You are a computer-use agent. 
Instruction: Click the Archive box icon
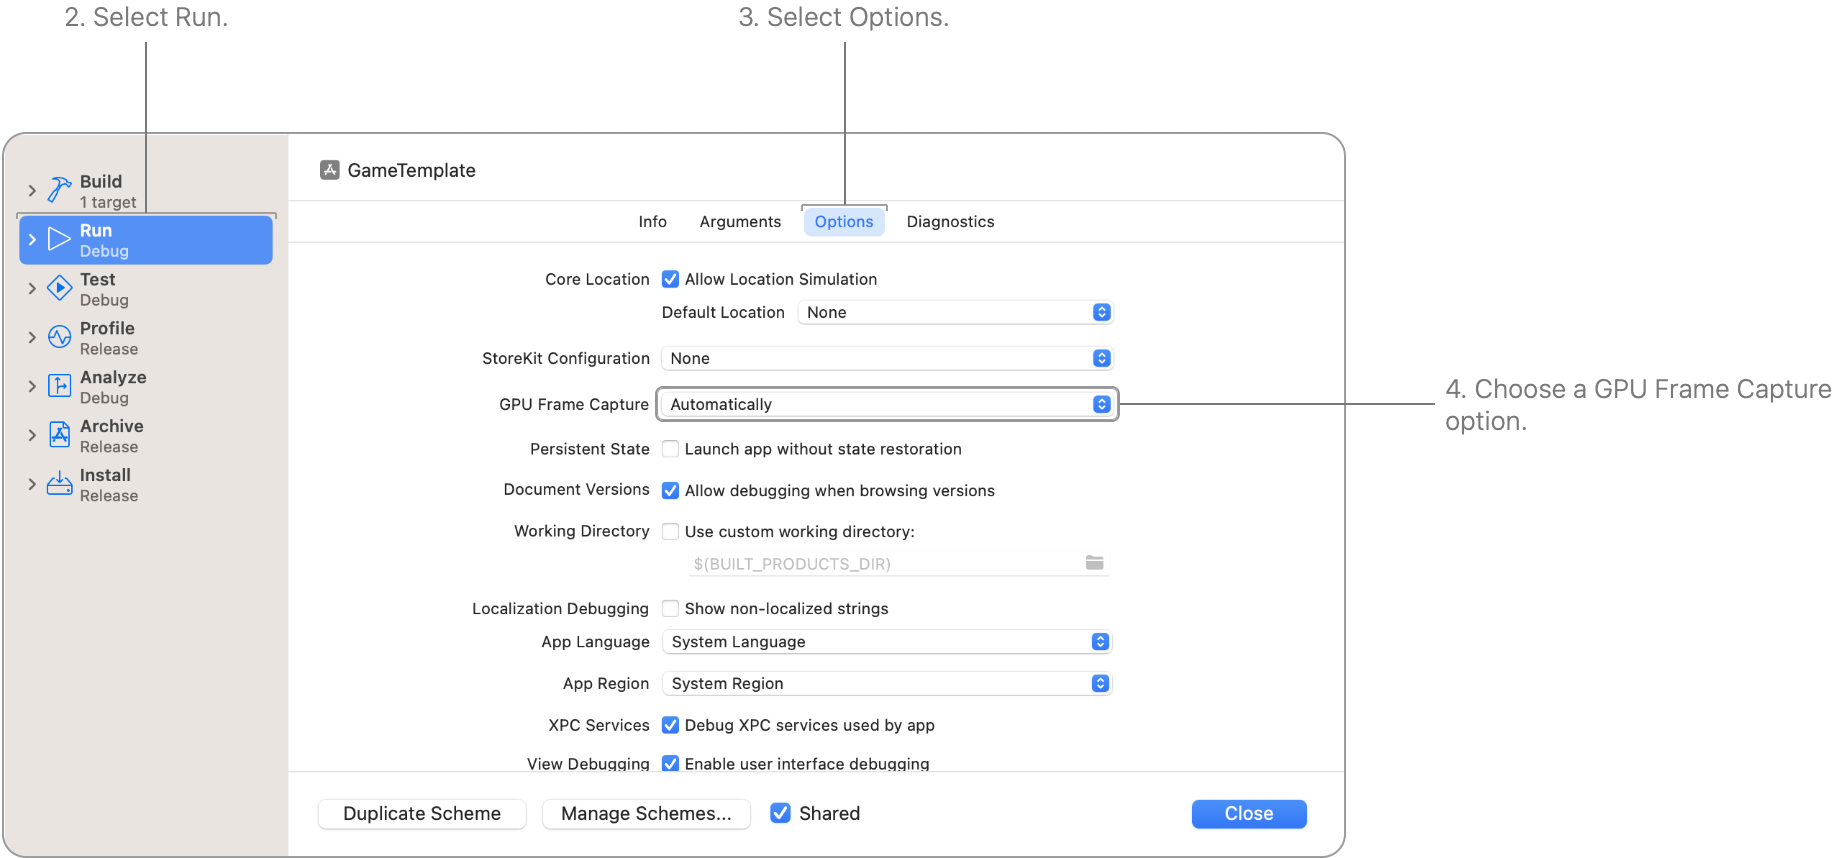(x=58, y=434)
